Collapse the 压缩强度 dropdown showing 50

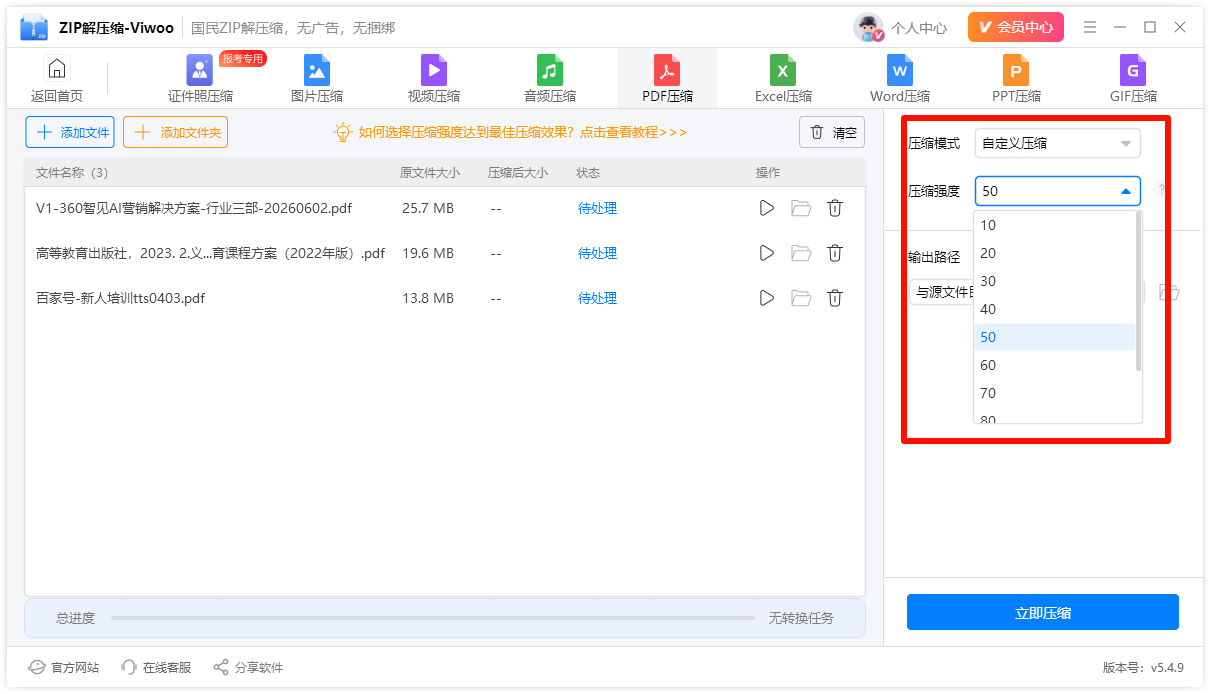[x=1058, y=191]
